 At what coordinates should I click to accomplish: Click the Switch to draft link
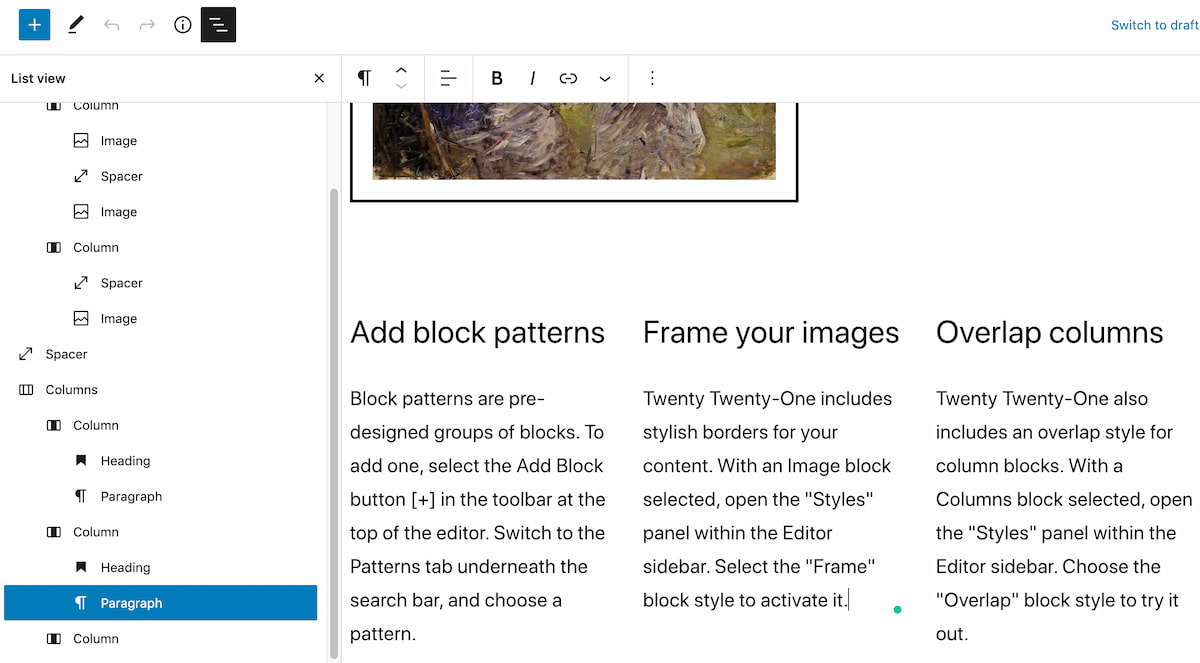(1155, 25)
